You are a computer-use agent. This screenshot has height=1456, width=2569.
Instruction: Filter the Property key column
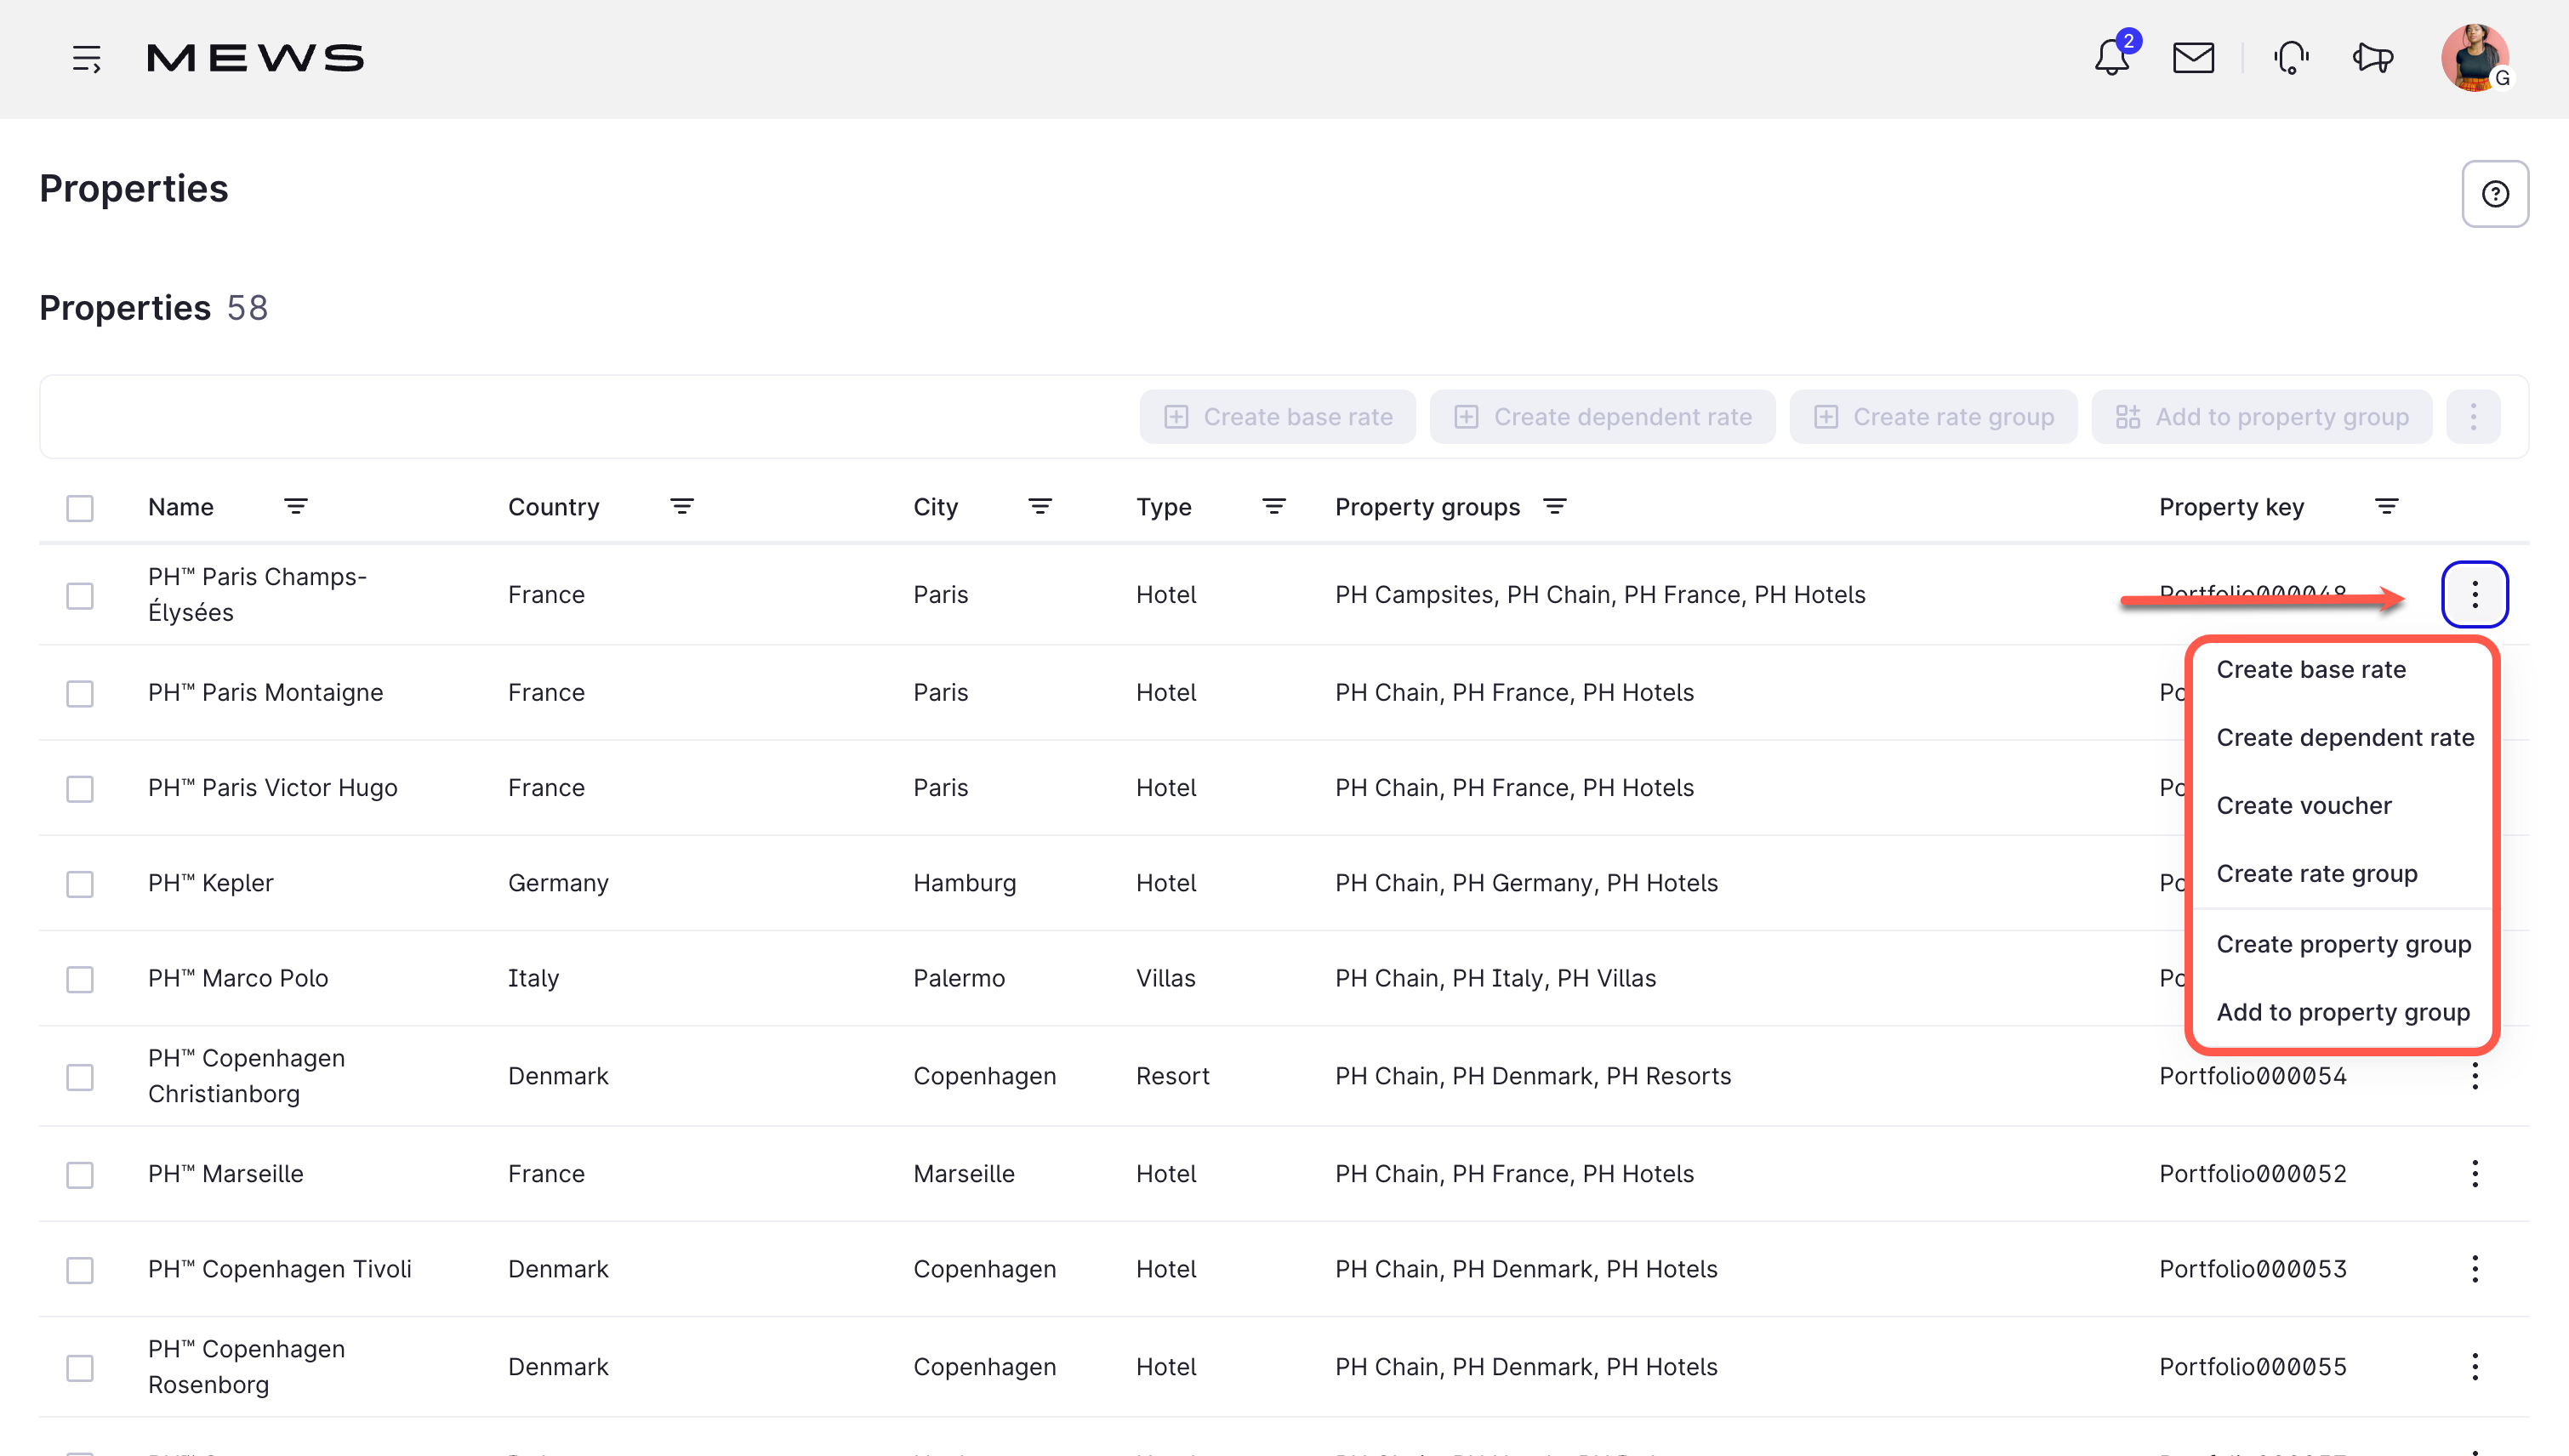(2387, 507)
